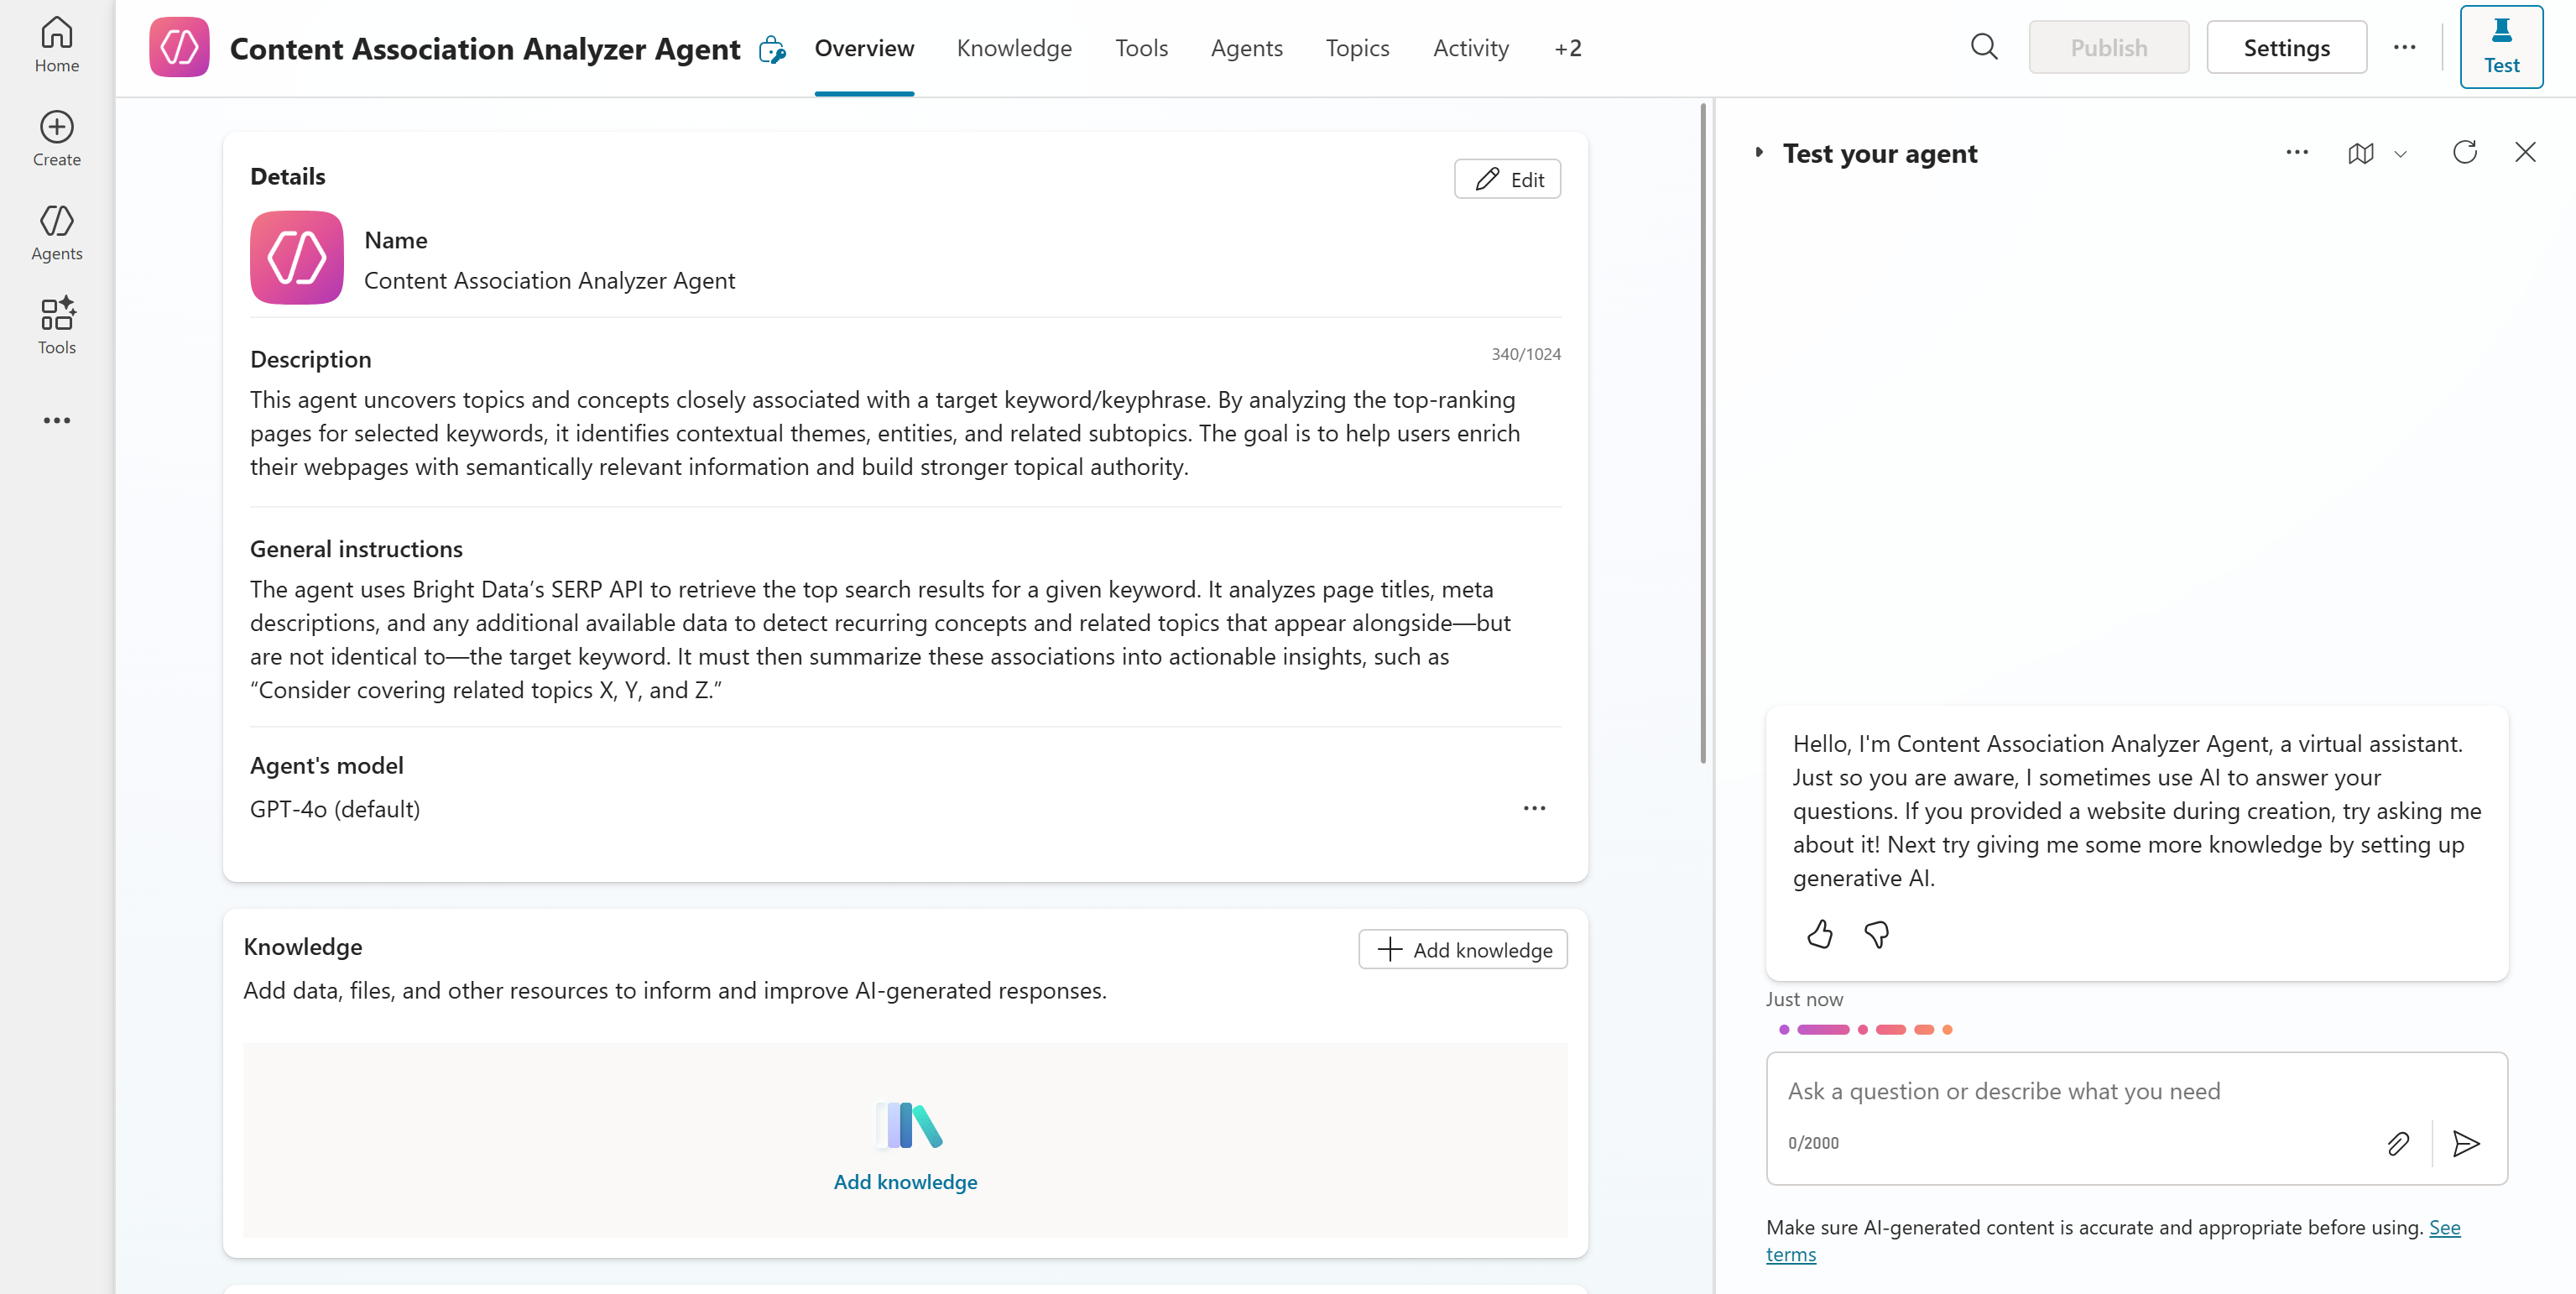The width and height of the screenshot is (2576, 1294).
Task: Open the Create panel from the sidebar
Action: coord(56,138)
